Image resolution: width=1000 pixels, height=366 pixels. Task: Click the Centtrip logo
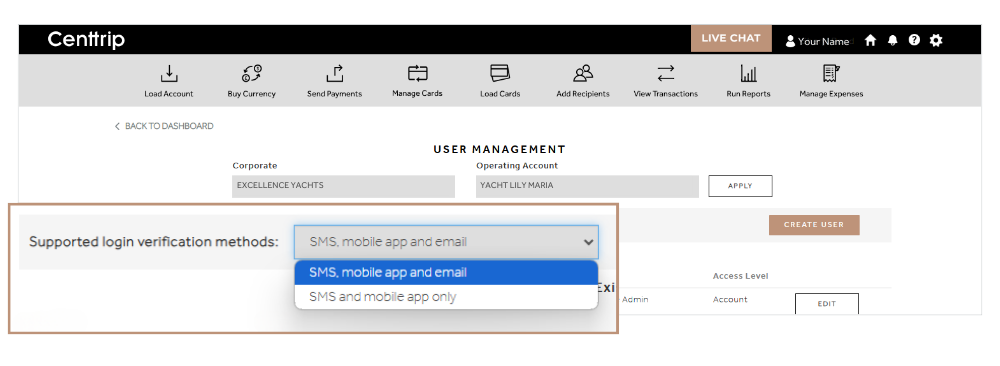click(x=86, y=40)
